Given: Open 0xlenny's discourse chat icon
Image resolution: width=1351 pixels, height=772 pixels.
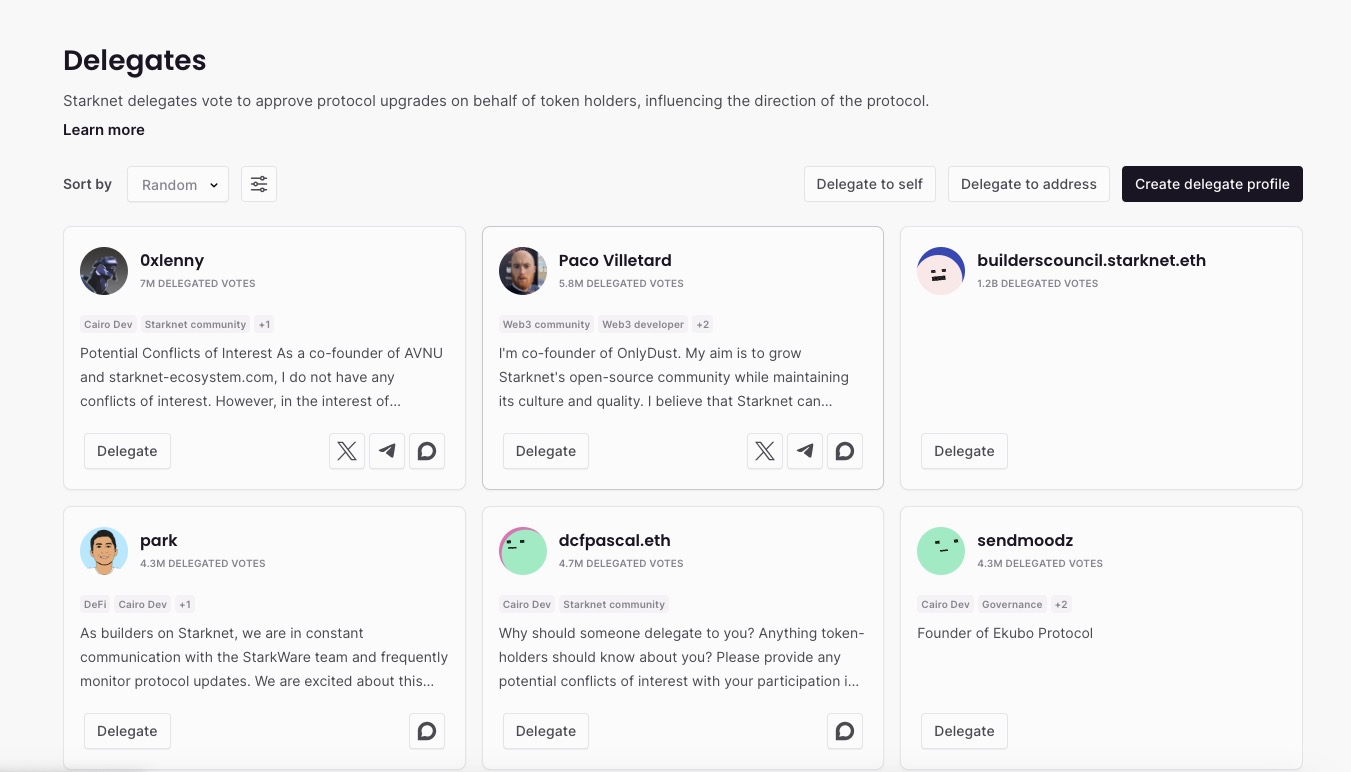Looking at the screenshot, I should 427,451.
